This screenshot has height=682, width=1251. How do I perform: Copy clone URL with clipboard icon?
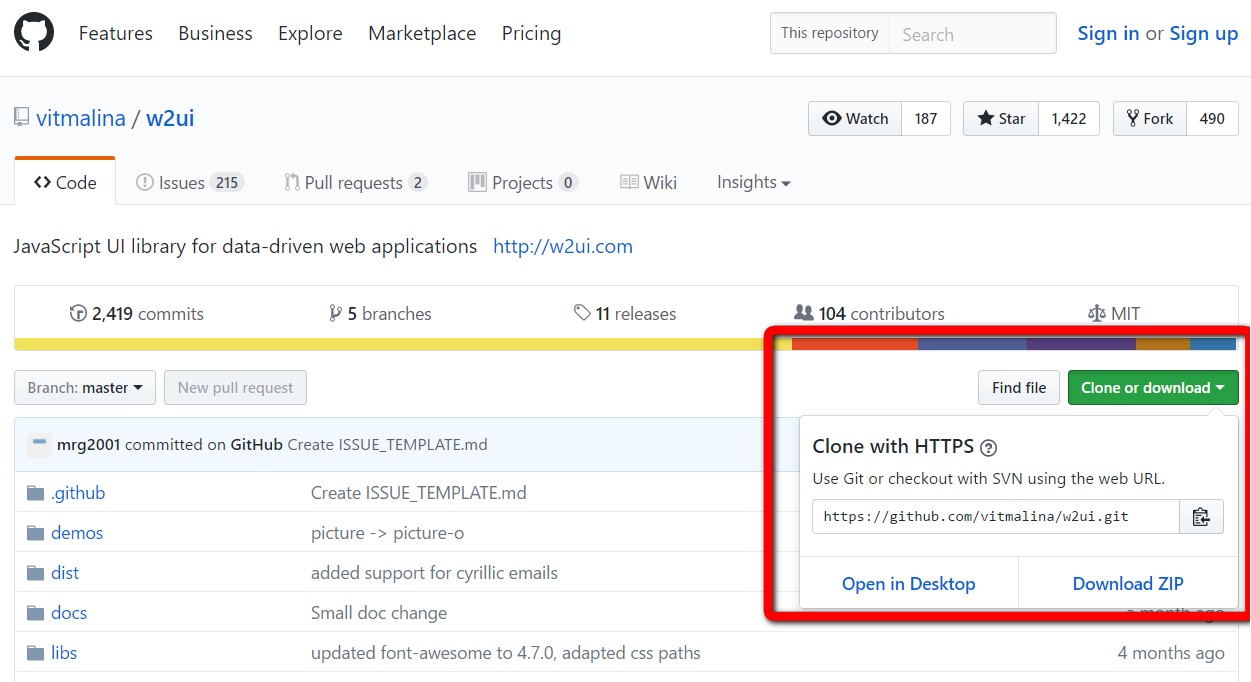pos(1201,517)
